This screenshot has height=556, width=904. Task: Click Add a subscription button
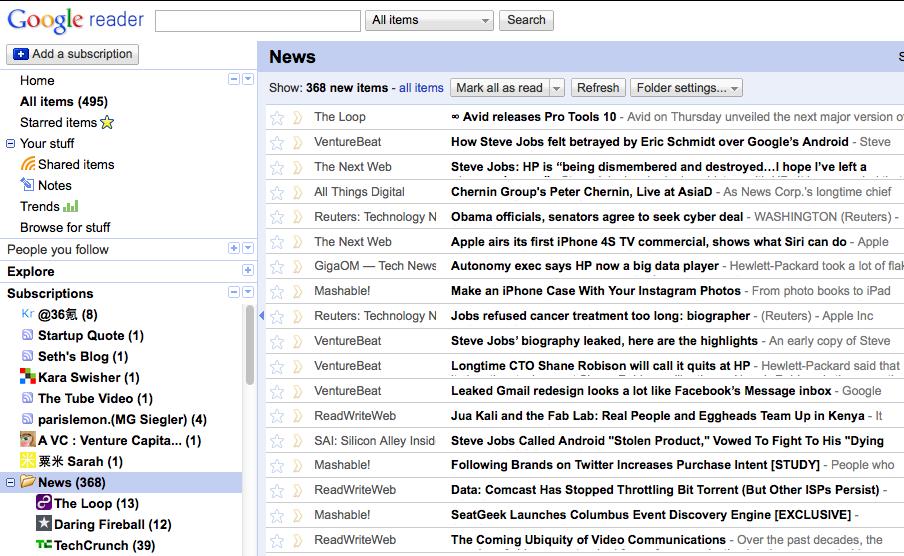pos(73,54)
